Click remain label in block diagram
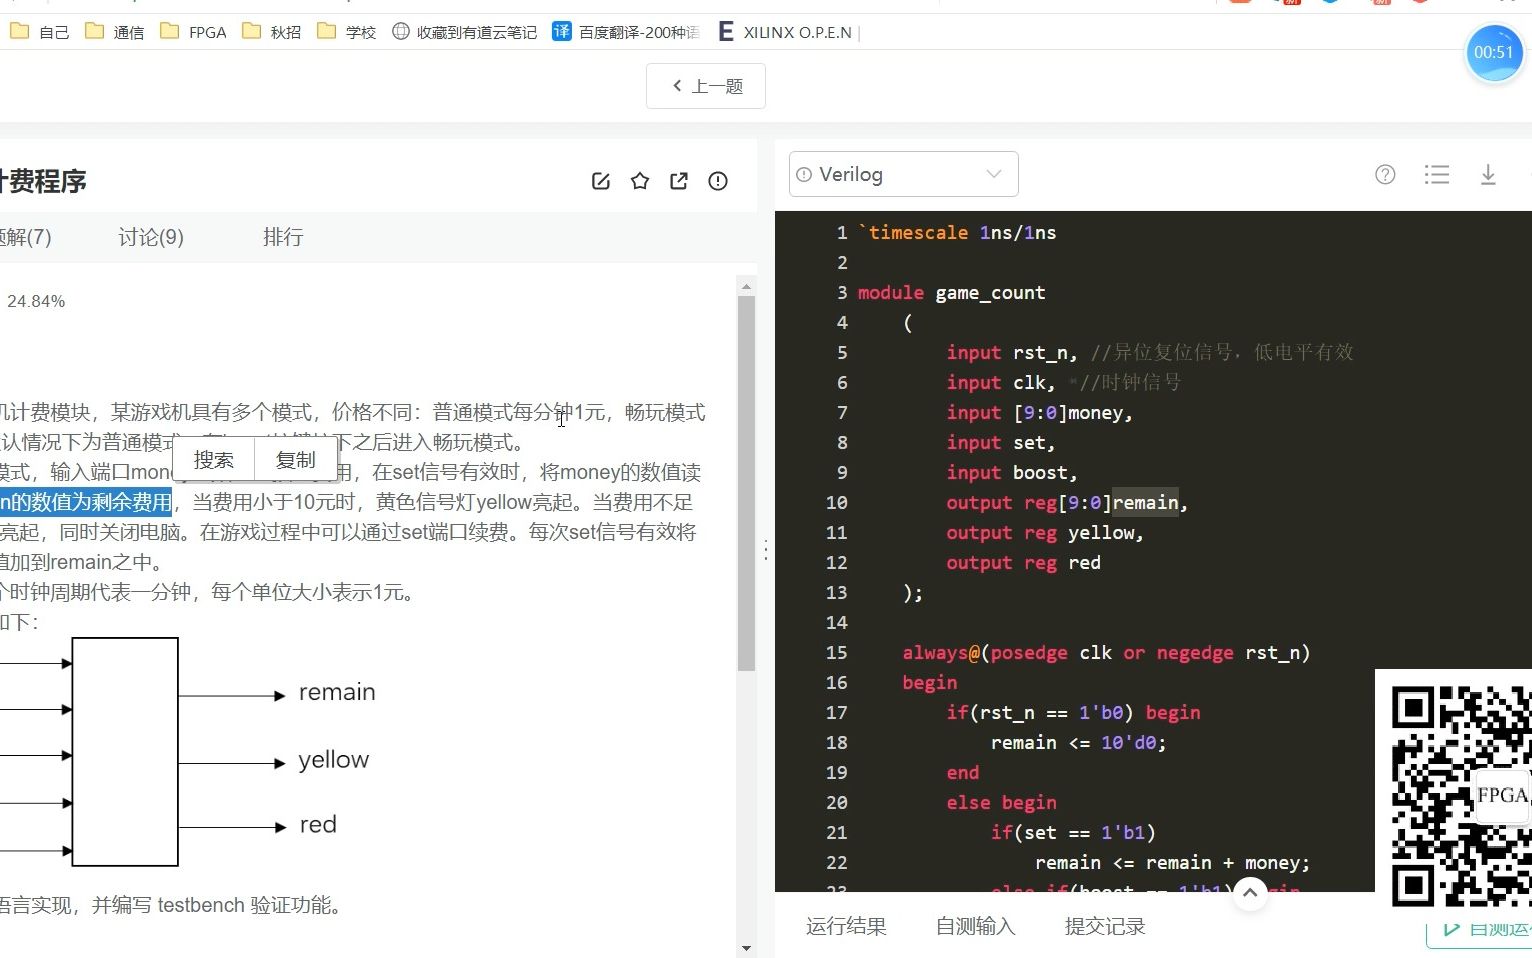The width and height of the screenshot is (1532, 958). click(x=337, y=692)
